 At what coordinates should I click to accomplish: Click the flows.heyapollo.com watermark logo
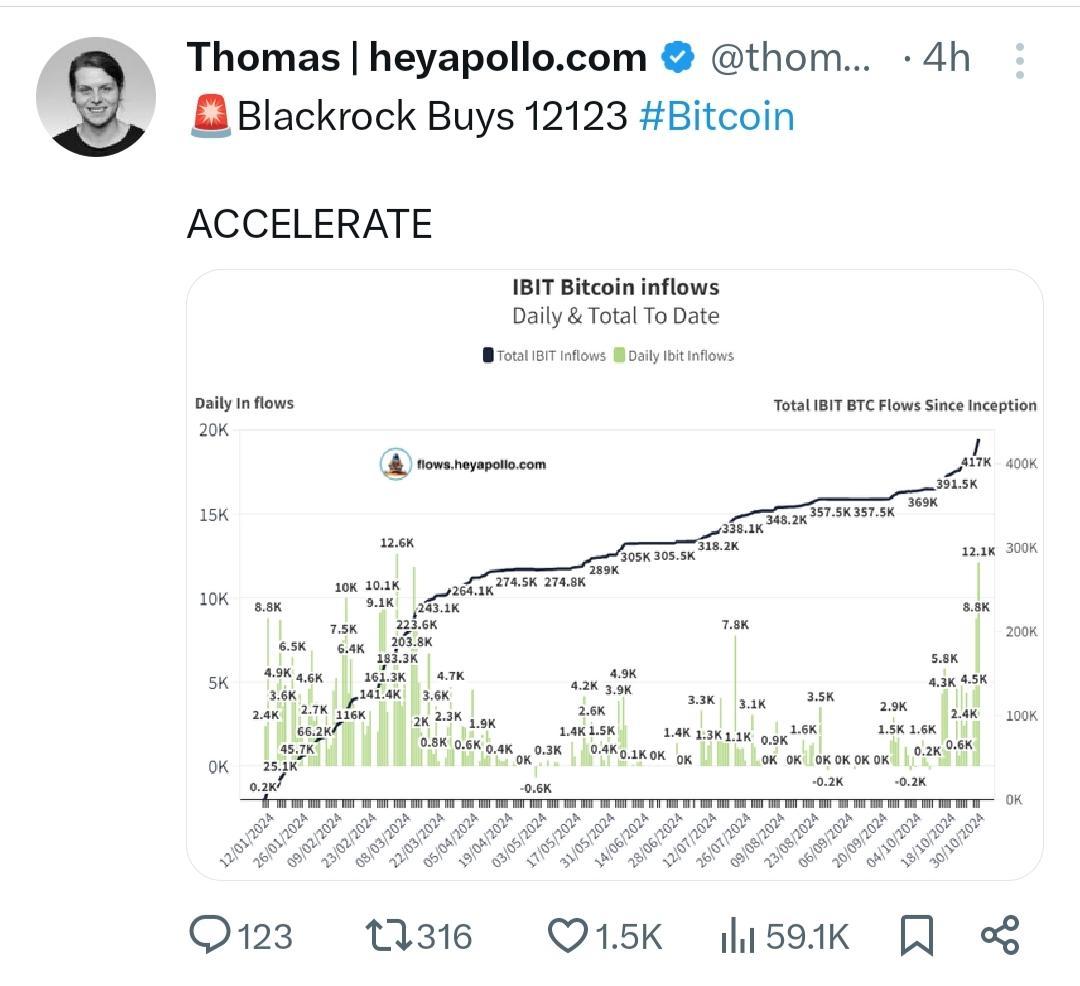pos(396,464)
